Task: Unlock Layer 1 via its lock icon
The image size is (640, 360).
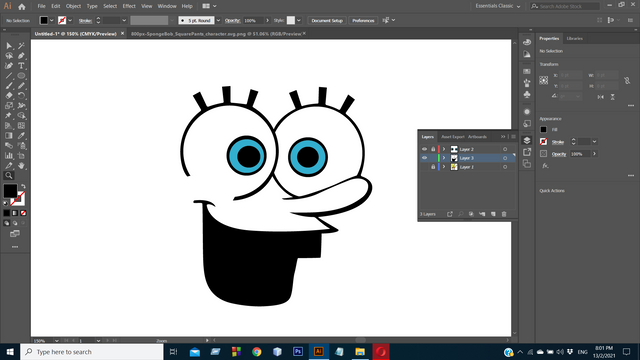Action: [x=433, y=167]
